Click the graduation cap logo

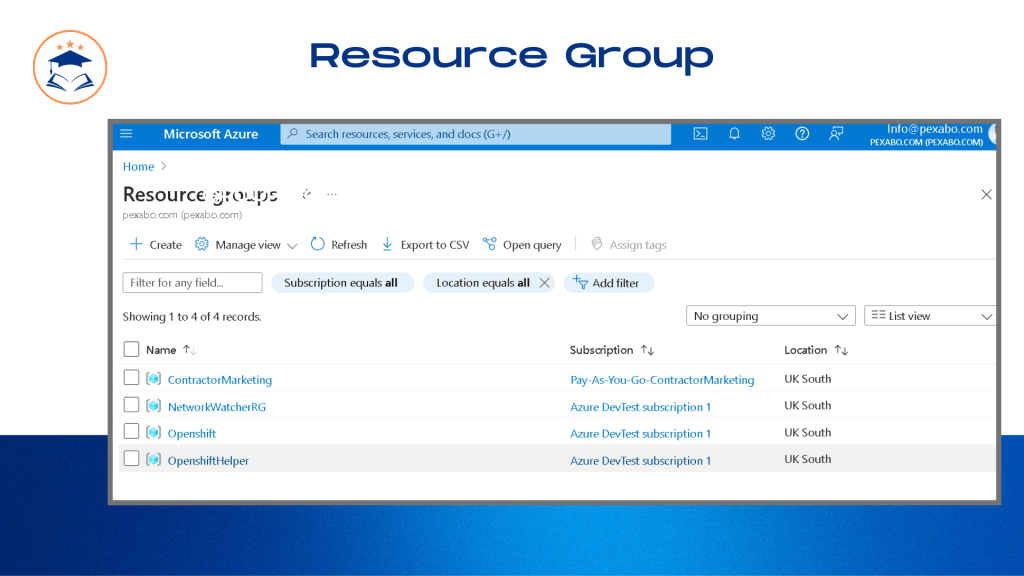70,67
